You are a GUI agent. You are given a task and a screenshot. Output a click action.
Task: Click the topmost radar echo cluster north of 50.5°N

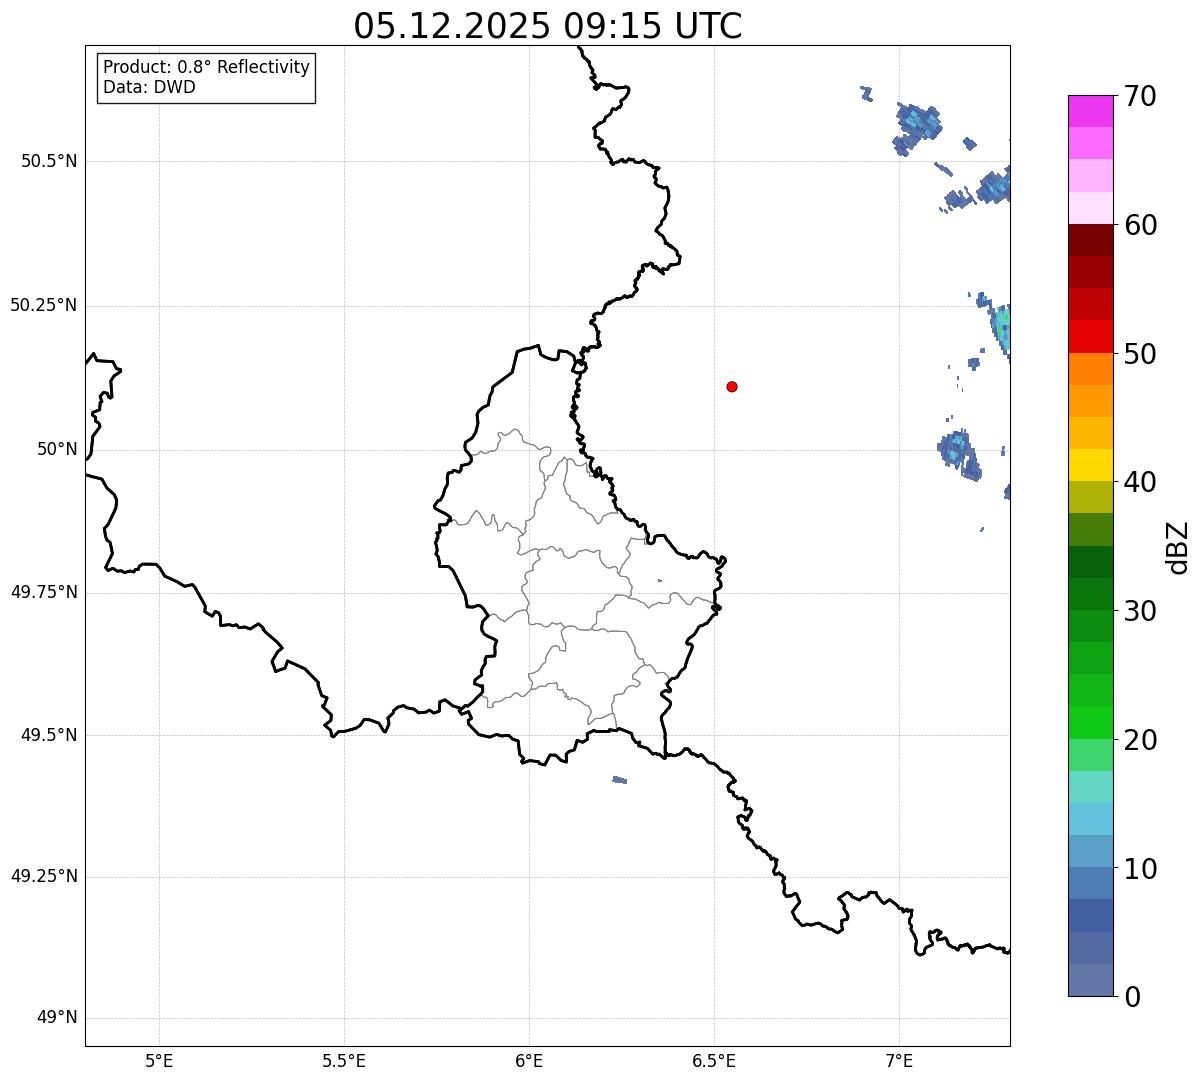point(917,128)
